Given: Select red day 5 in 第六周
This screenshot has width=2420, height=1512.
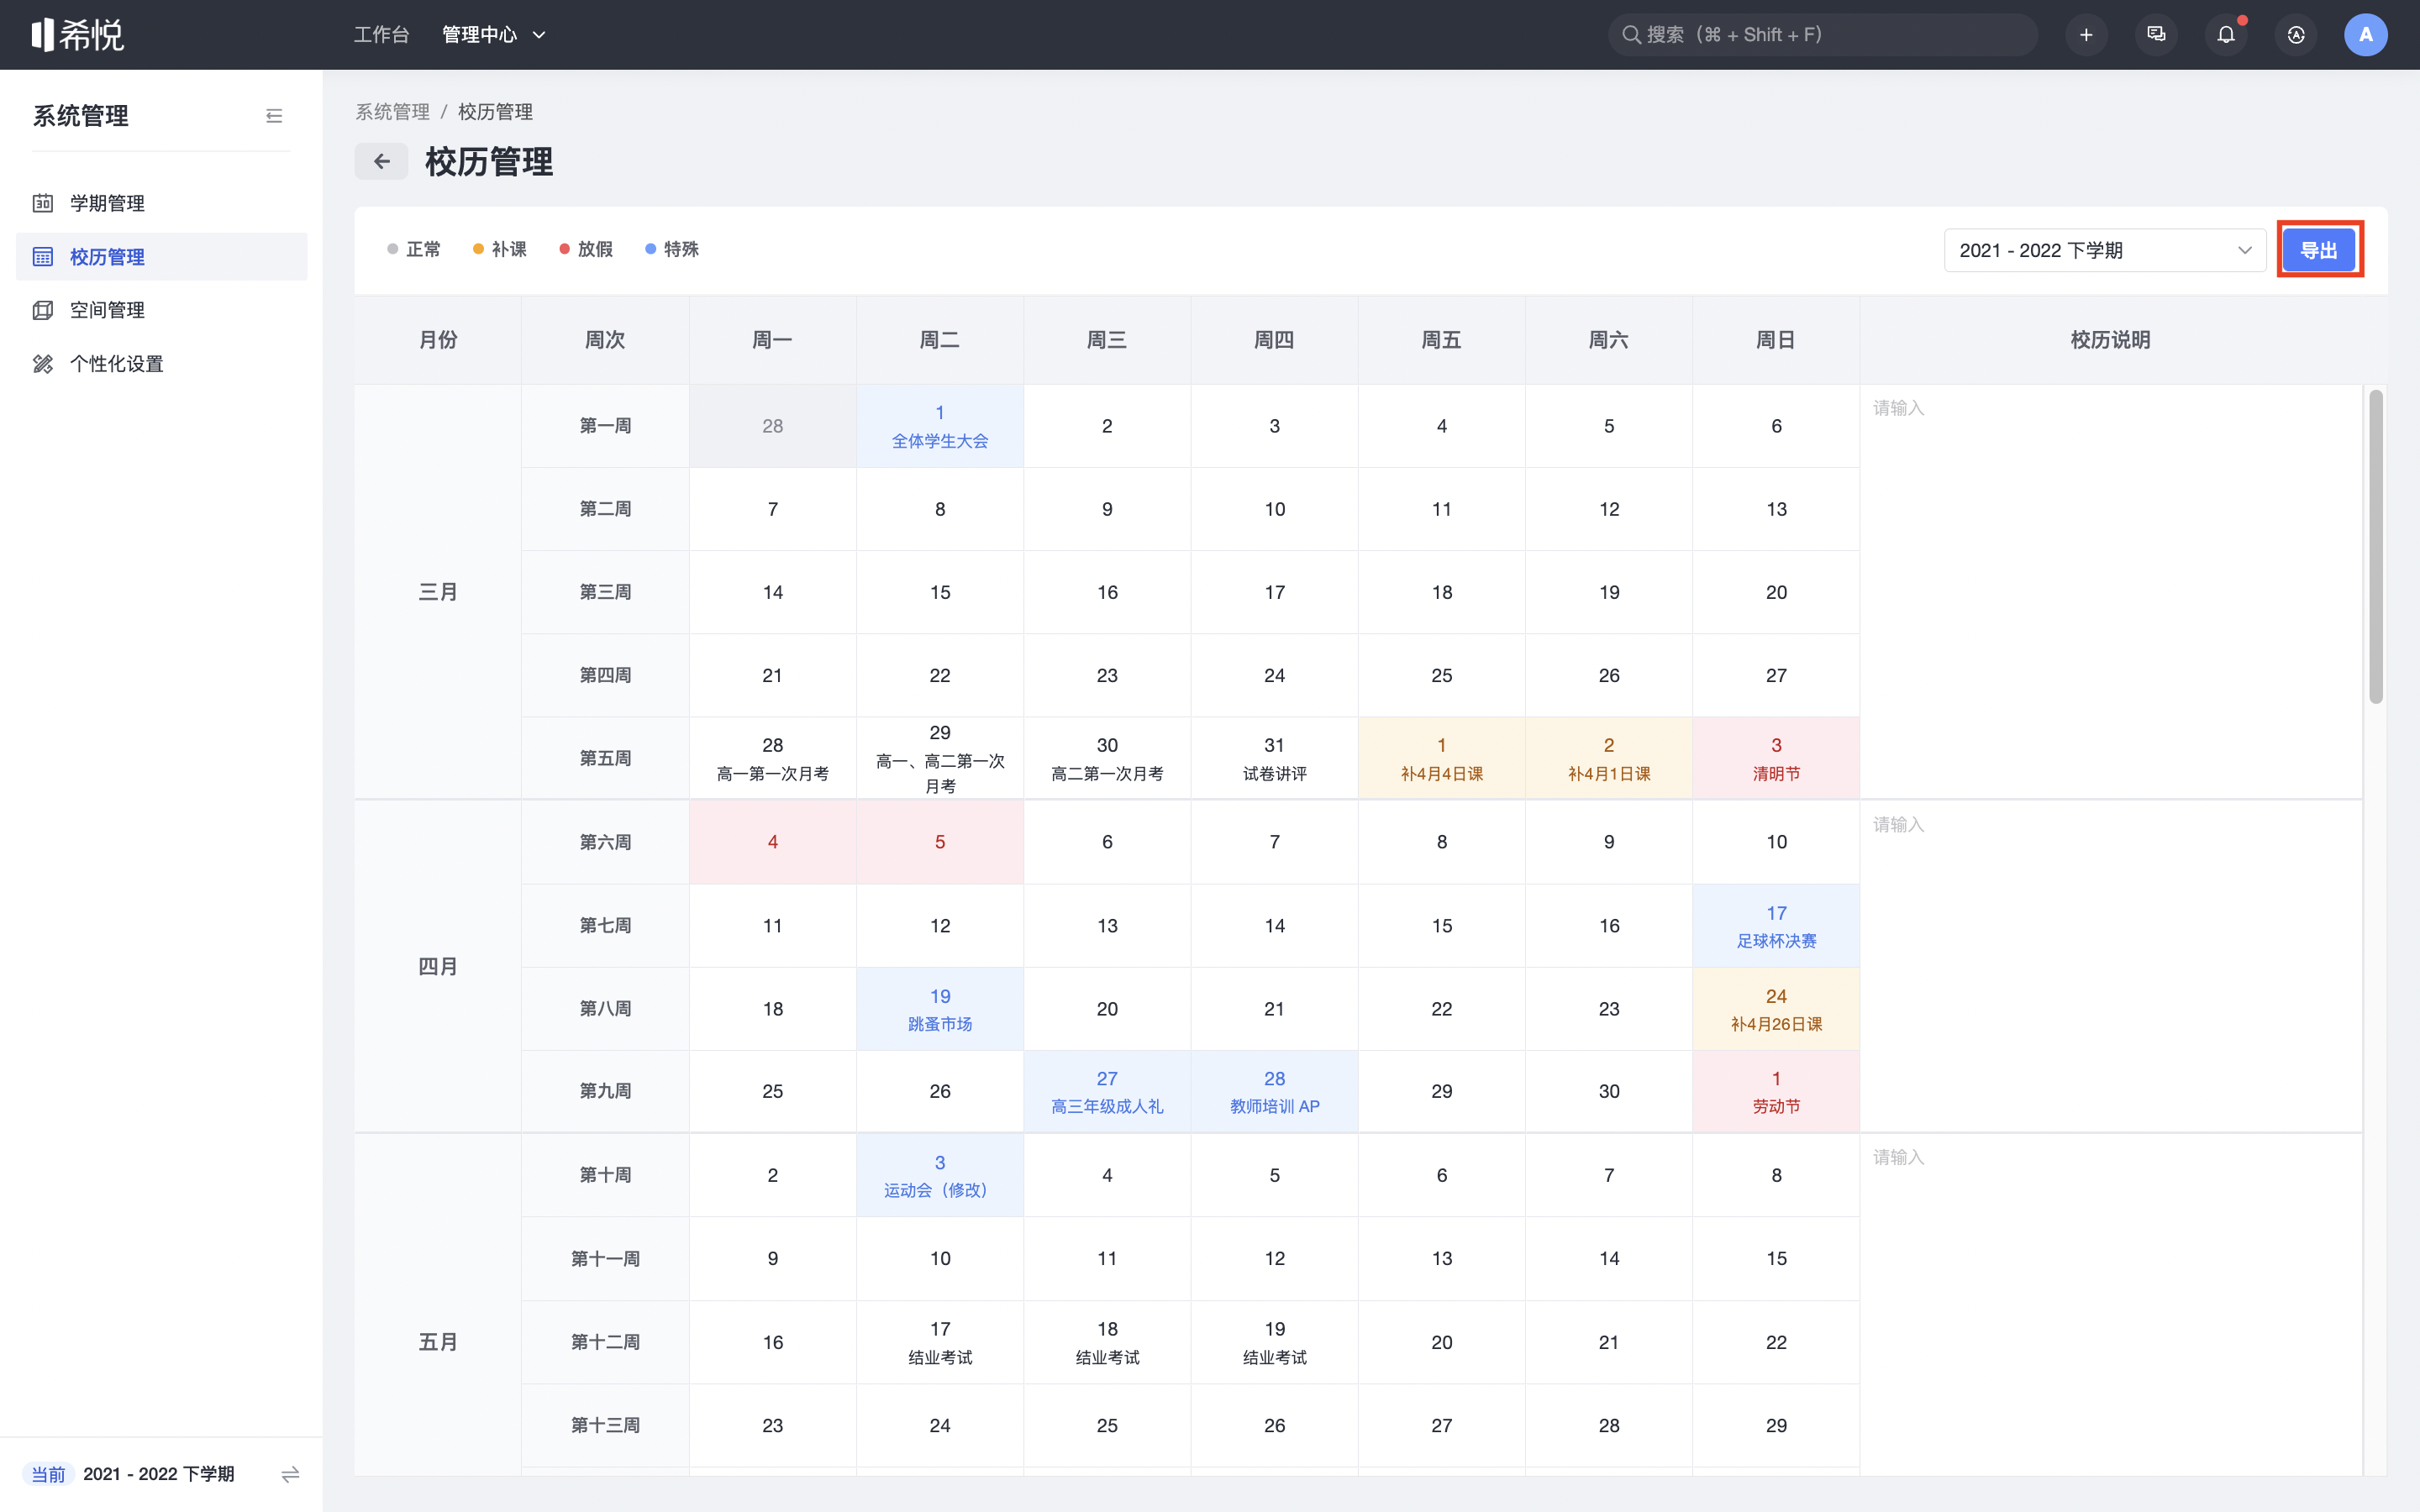Looking at the screenshot, I should 940,842.
